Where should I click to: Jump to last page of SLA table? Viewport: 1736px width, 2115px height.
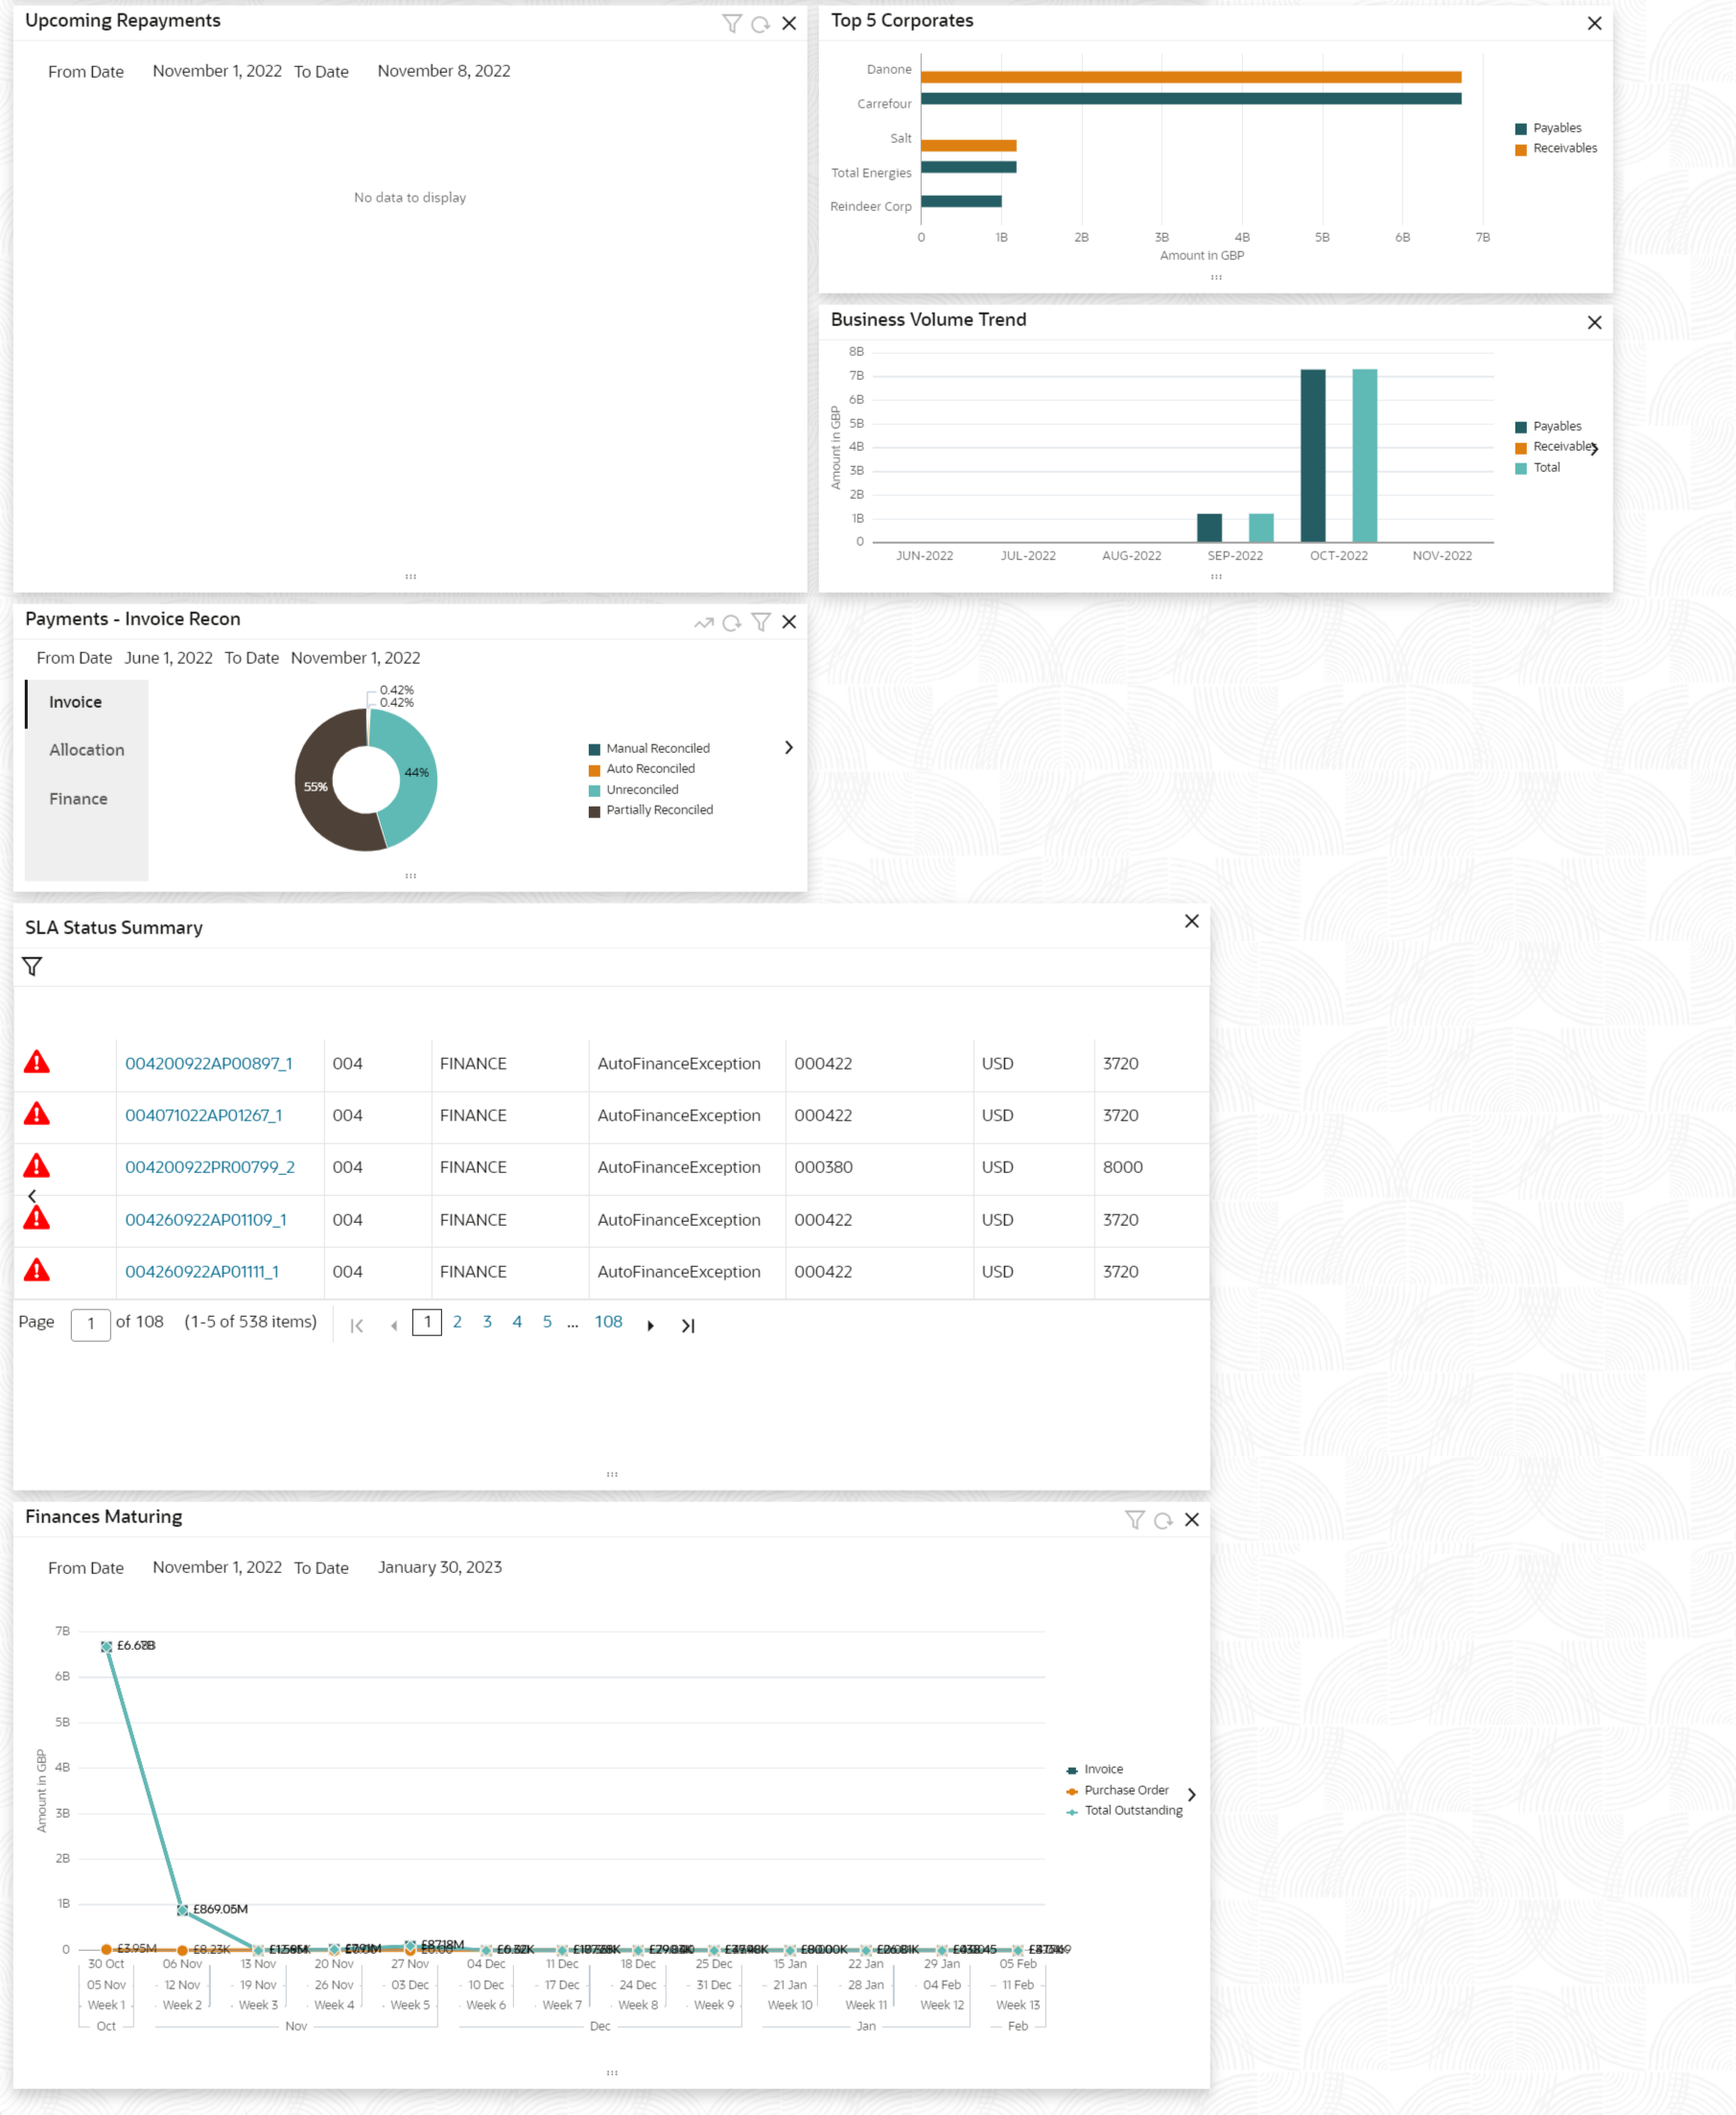688,1325
